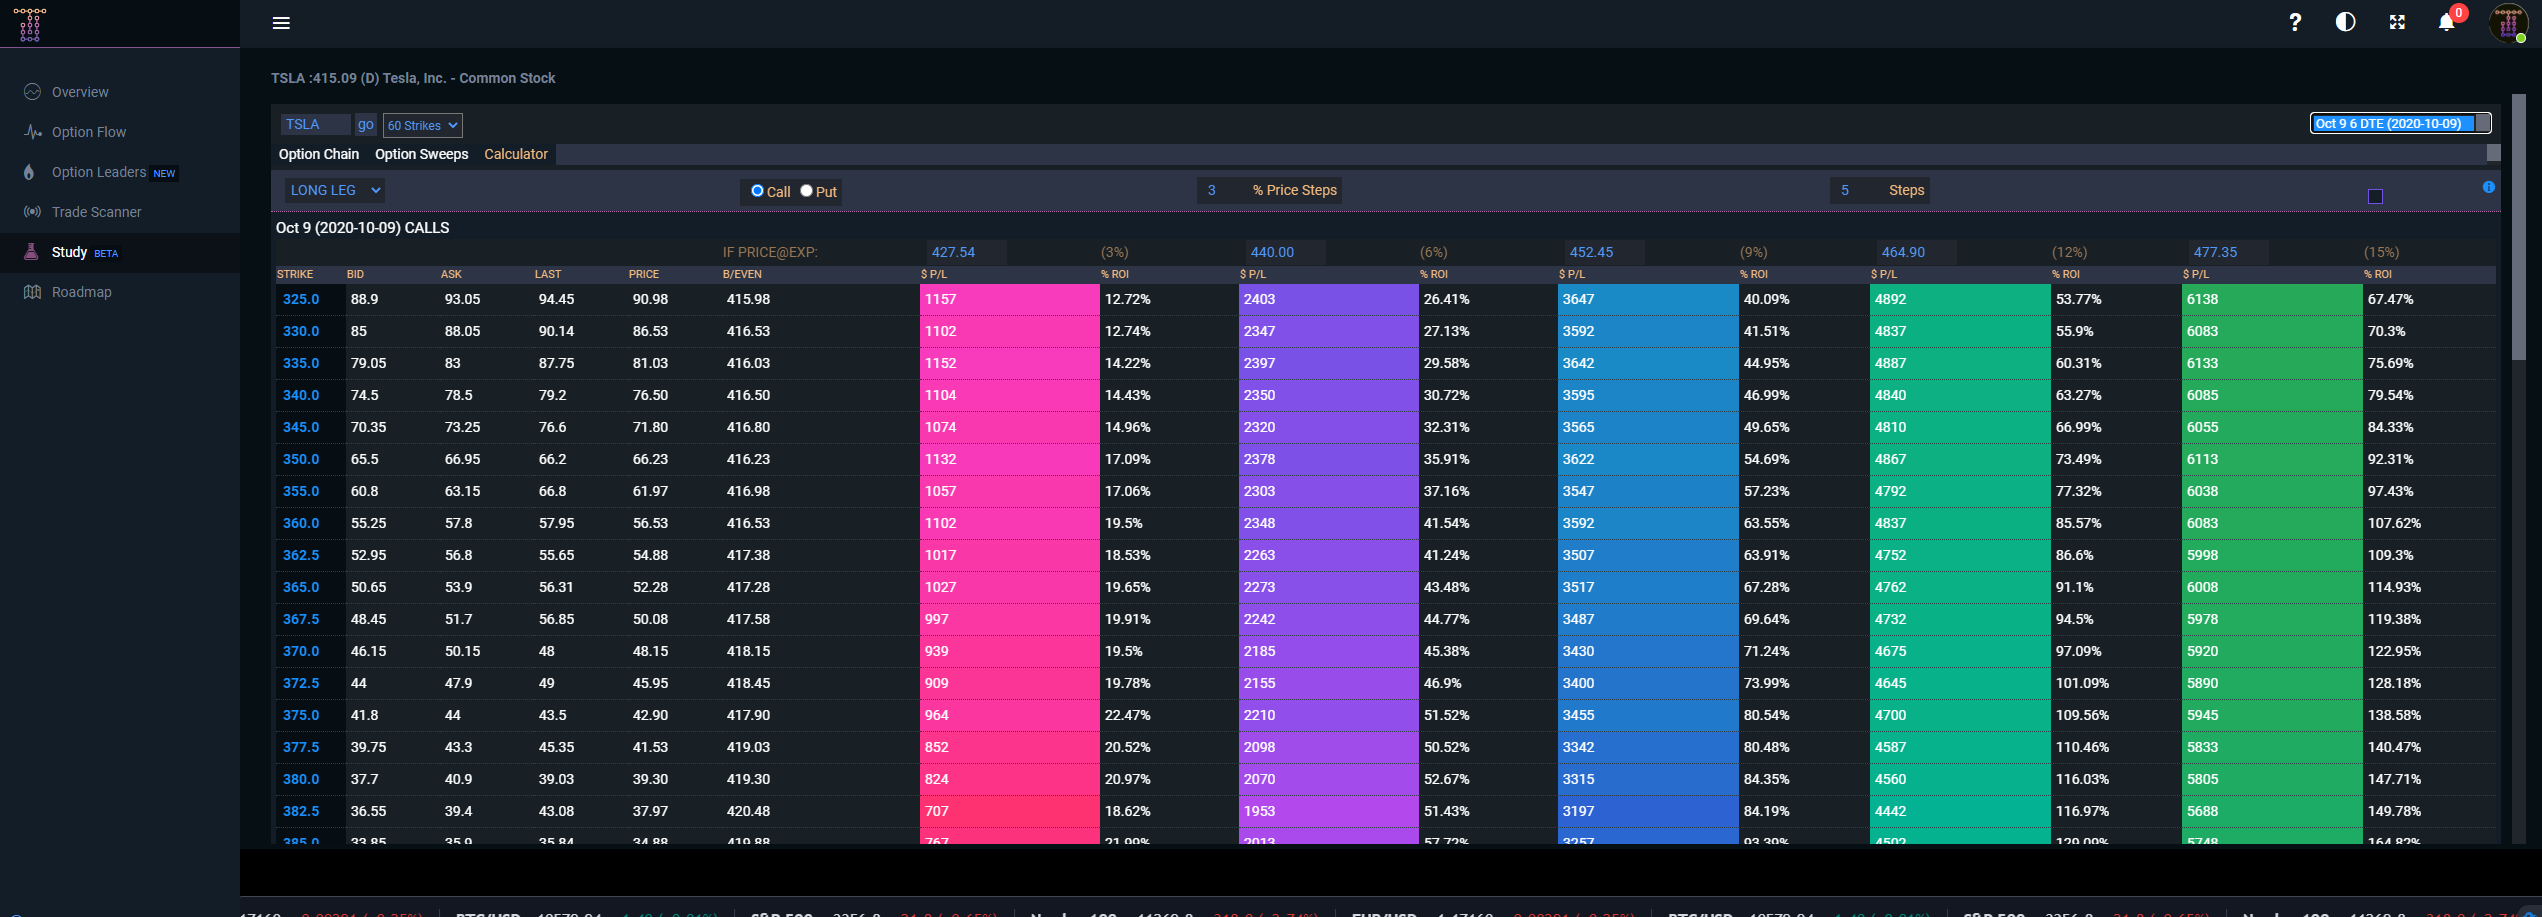This screenshot has height=917, width=2542.
Task: Open the 60 Strikes dropdown
Action: click(x=421, y=125)
